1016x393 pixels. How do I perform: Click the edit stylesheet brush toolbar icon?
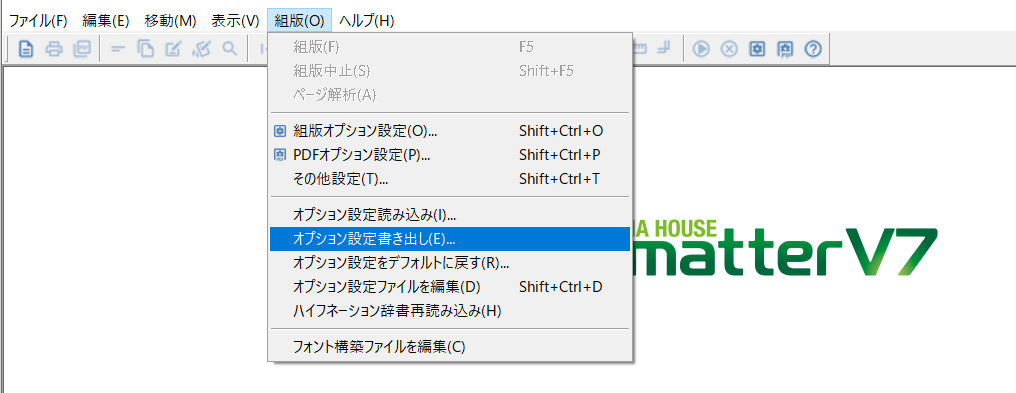(x=202, y=49)
